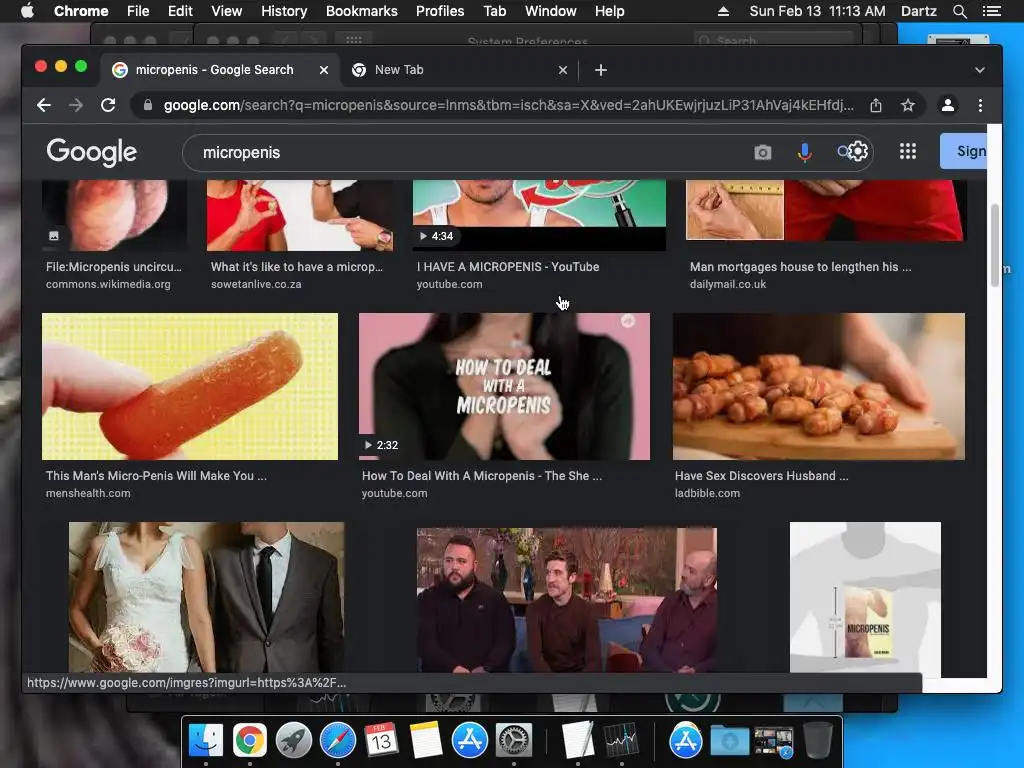Launch Safari from the Dock
The width and height of the screenshot is (1024, 768).
[338, 740]
